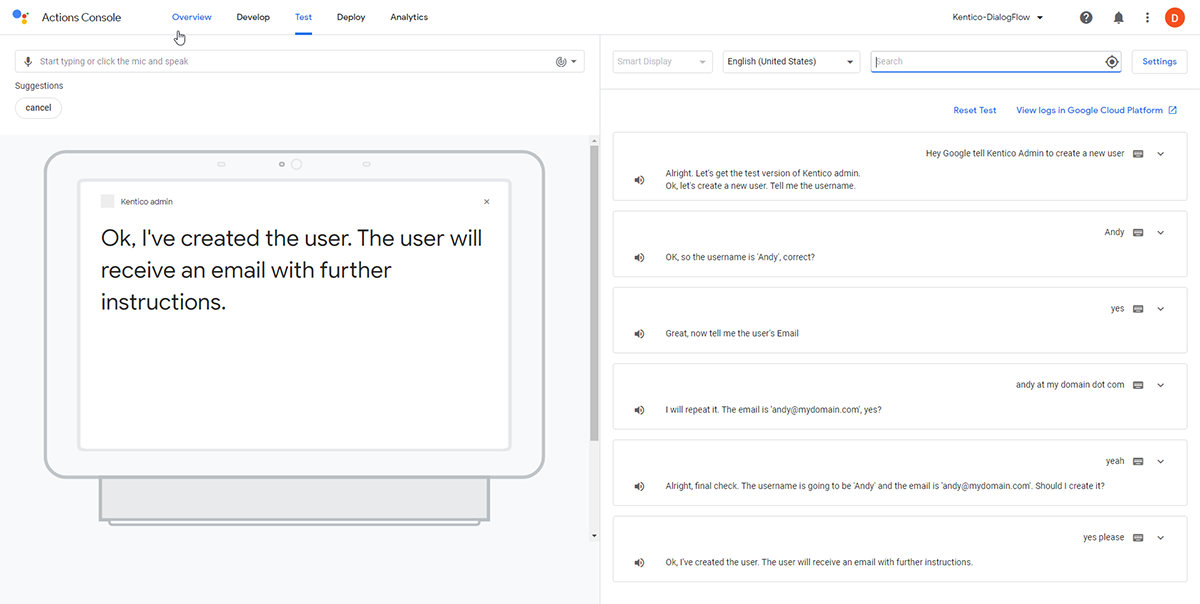Viewport: 1200px width, 604px height.
Task: Go to the Overview tab
Action: (192, 17)
